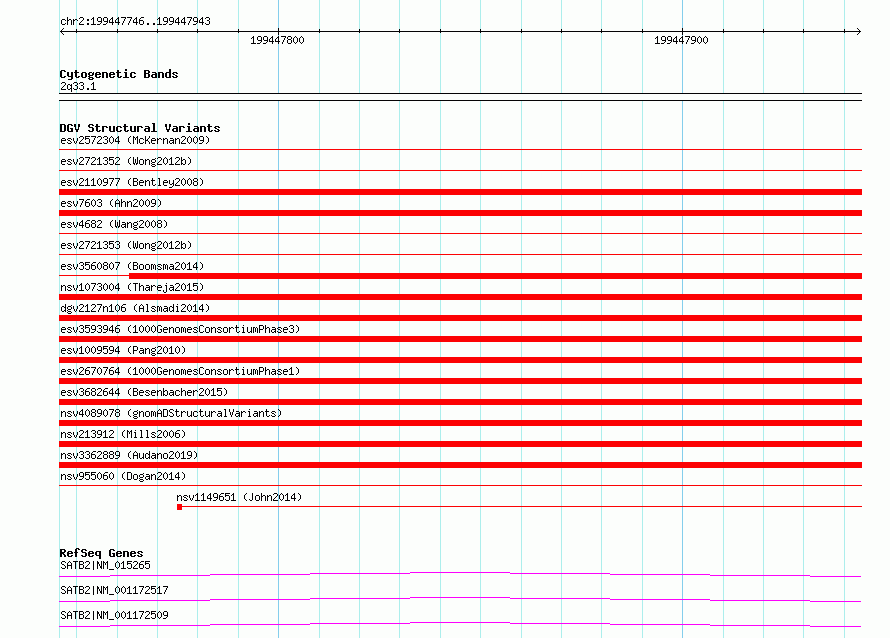Click the red bar under esv1009594 (Pang2010)
Viewport: 890px width, 638px height.
coord(460,360)
